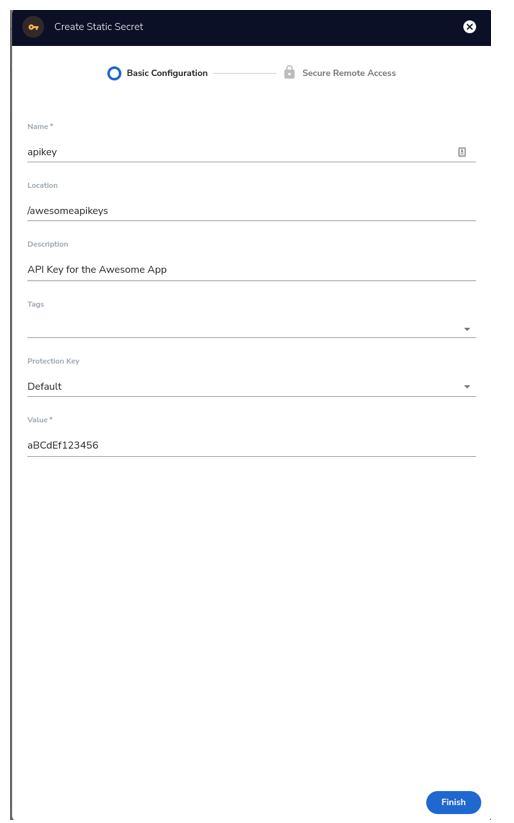This screenshot has width=514, height=823.
Task: Click the Tags field label
Action: tap(36, 304)
